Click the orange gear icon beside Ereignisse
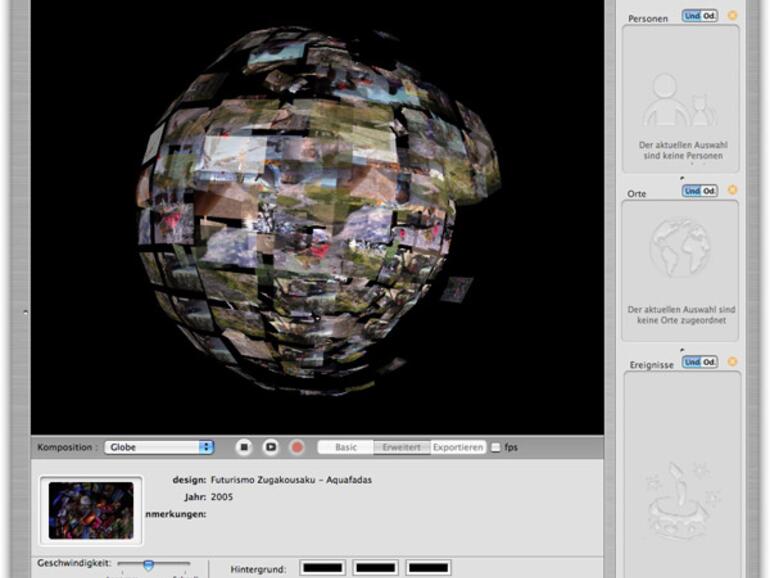770x578 pixels. click(732, 362)
